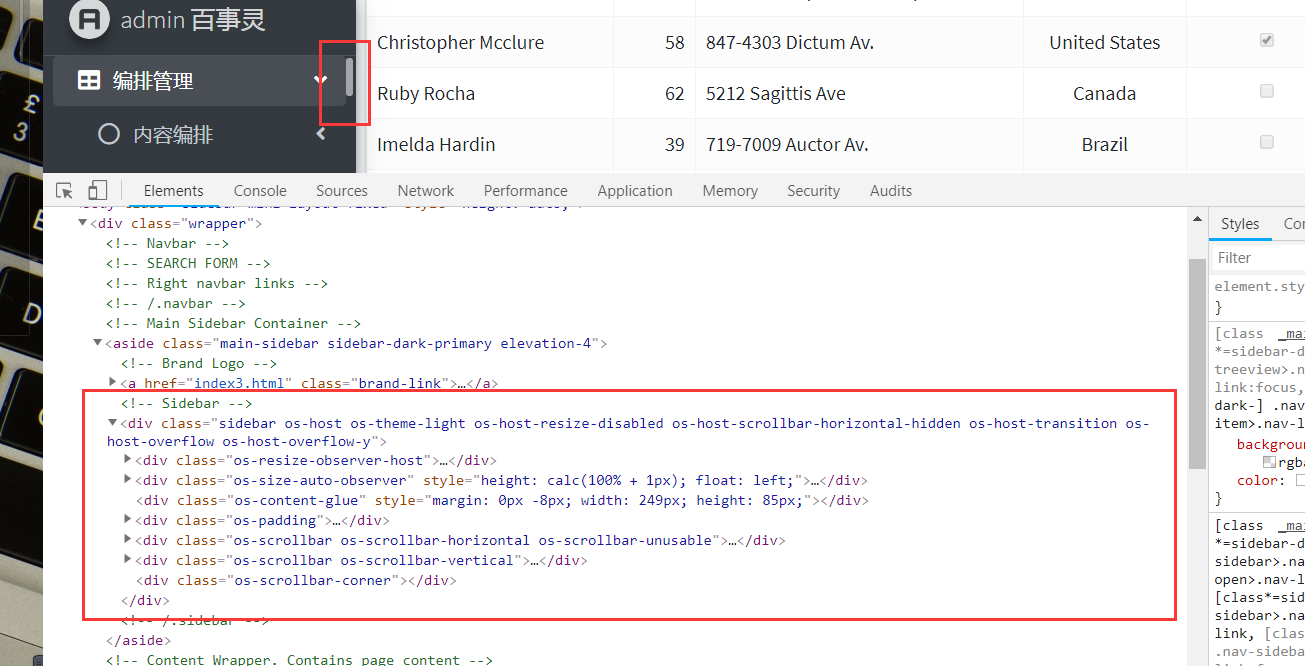The width and height of the screenshot is (1305, 666).
Task: Expand the os-resize-observer-host div node
Action: point(126,460)
